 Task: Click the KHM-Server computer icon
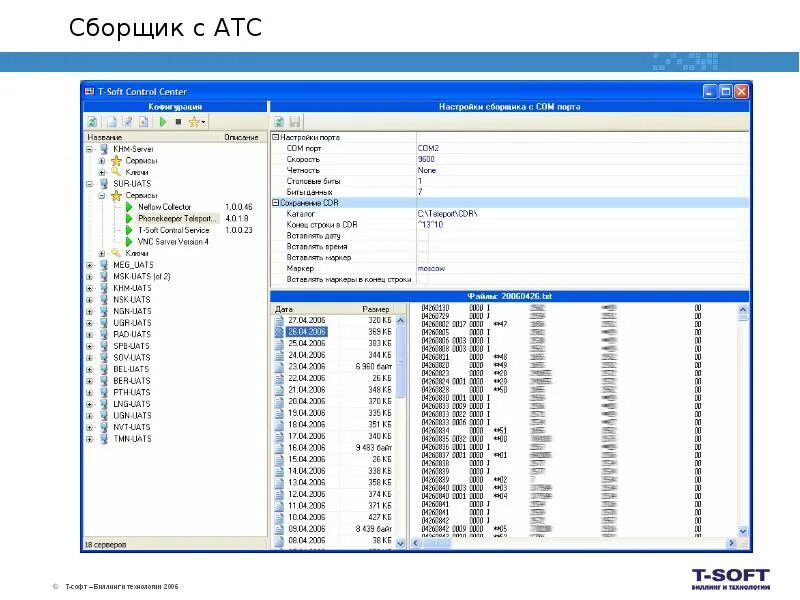[104, 149]
